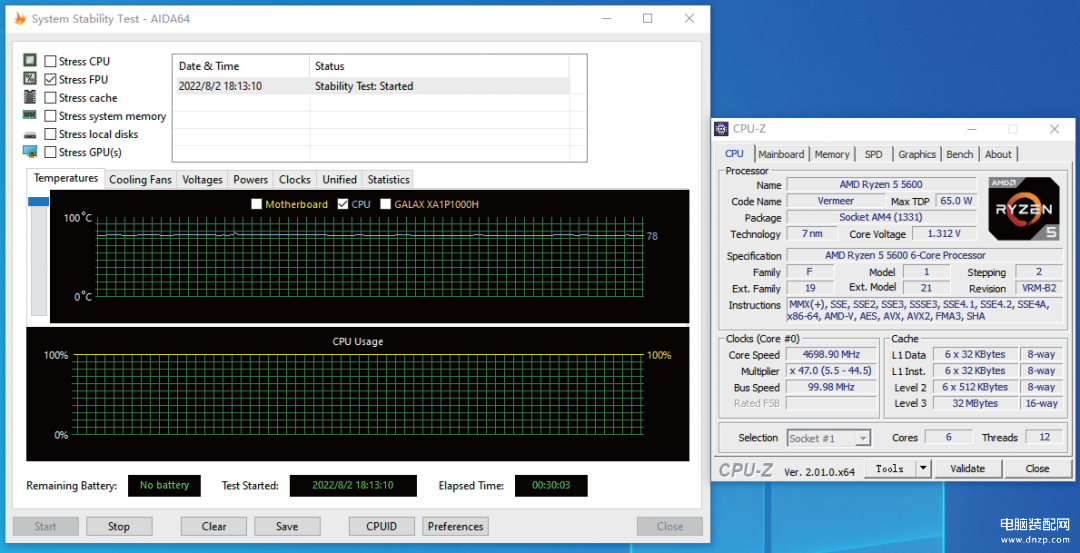
Task: Open AIDA64 Preferences
Action: [x=455, y=526]
